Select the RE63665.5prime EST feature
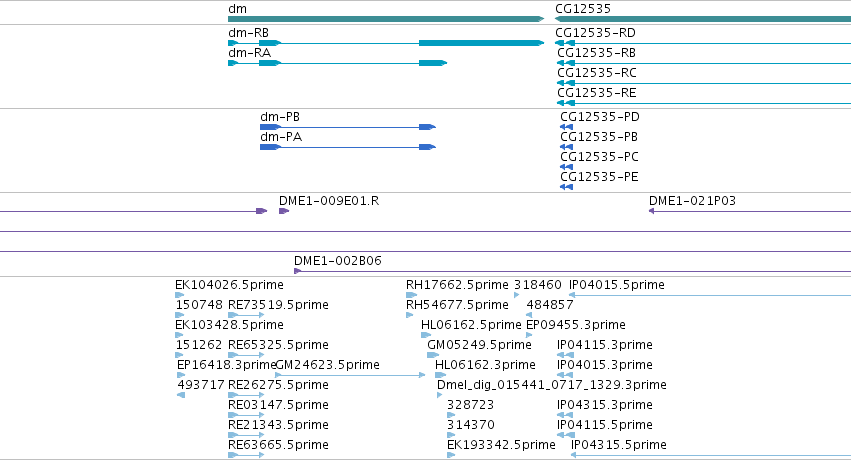 246,455
